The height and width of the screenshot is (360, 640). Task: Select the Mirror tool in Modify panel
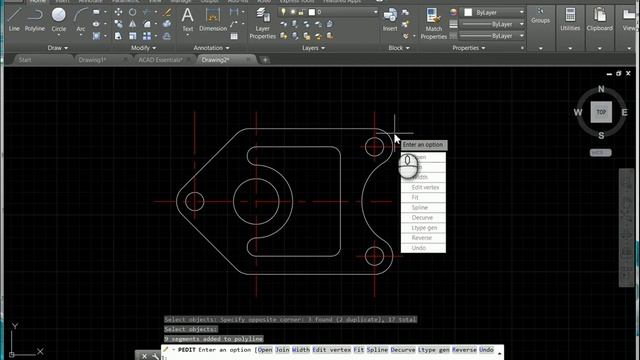point(133,24)
